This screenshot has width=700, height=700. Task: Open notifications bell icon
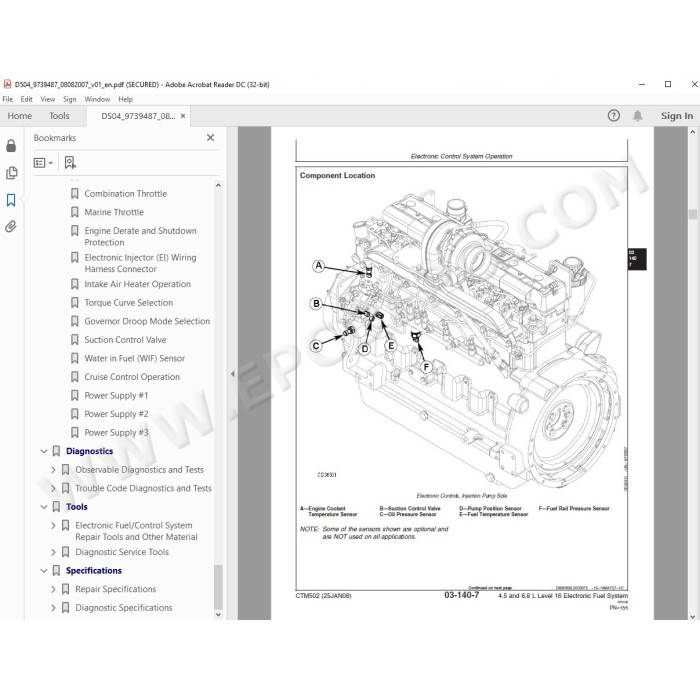(638, 116)
